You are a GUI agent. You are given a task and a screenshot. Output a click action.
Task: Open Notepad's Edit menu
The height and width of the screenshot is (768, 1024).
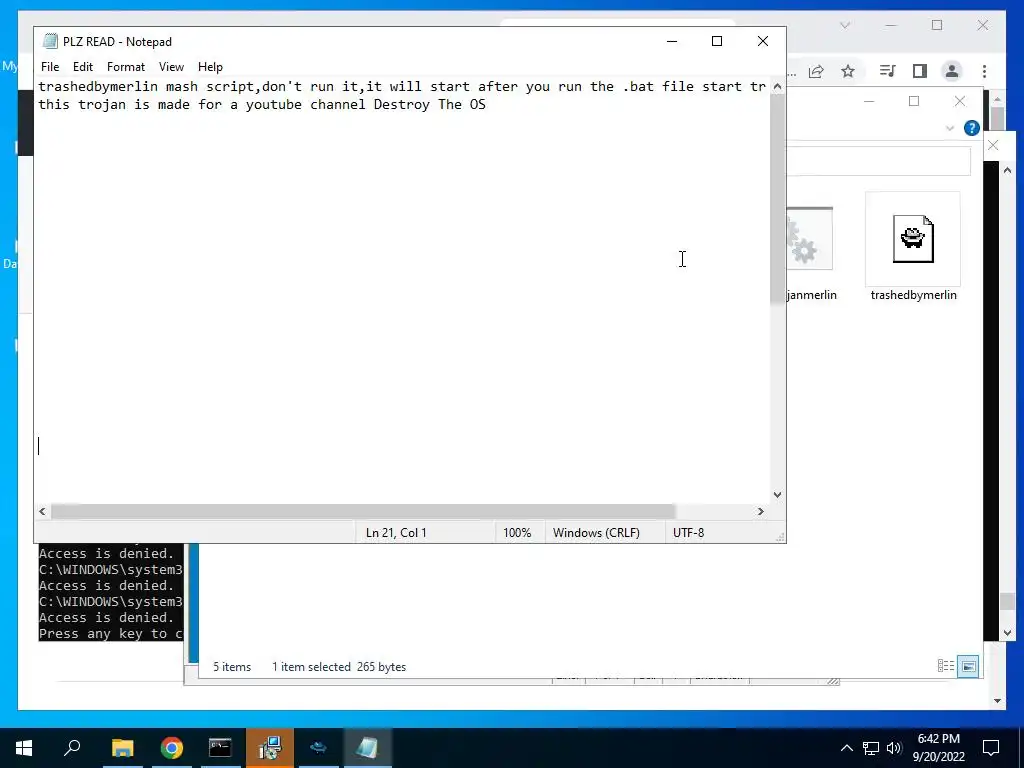82,67
